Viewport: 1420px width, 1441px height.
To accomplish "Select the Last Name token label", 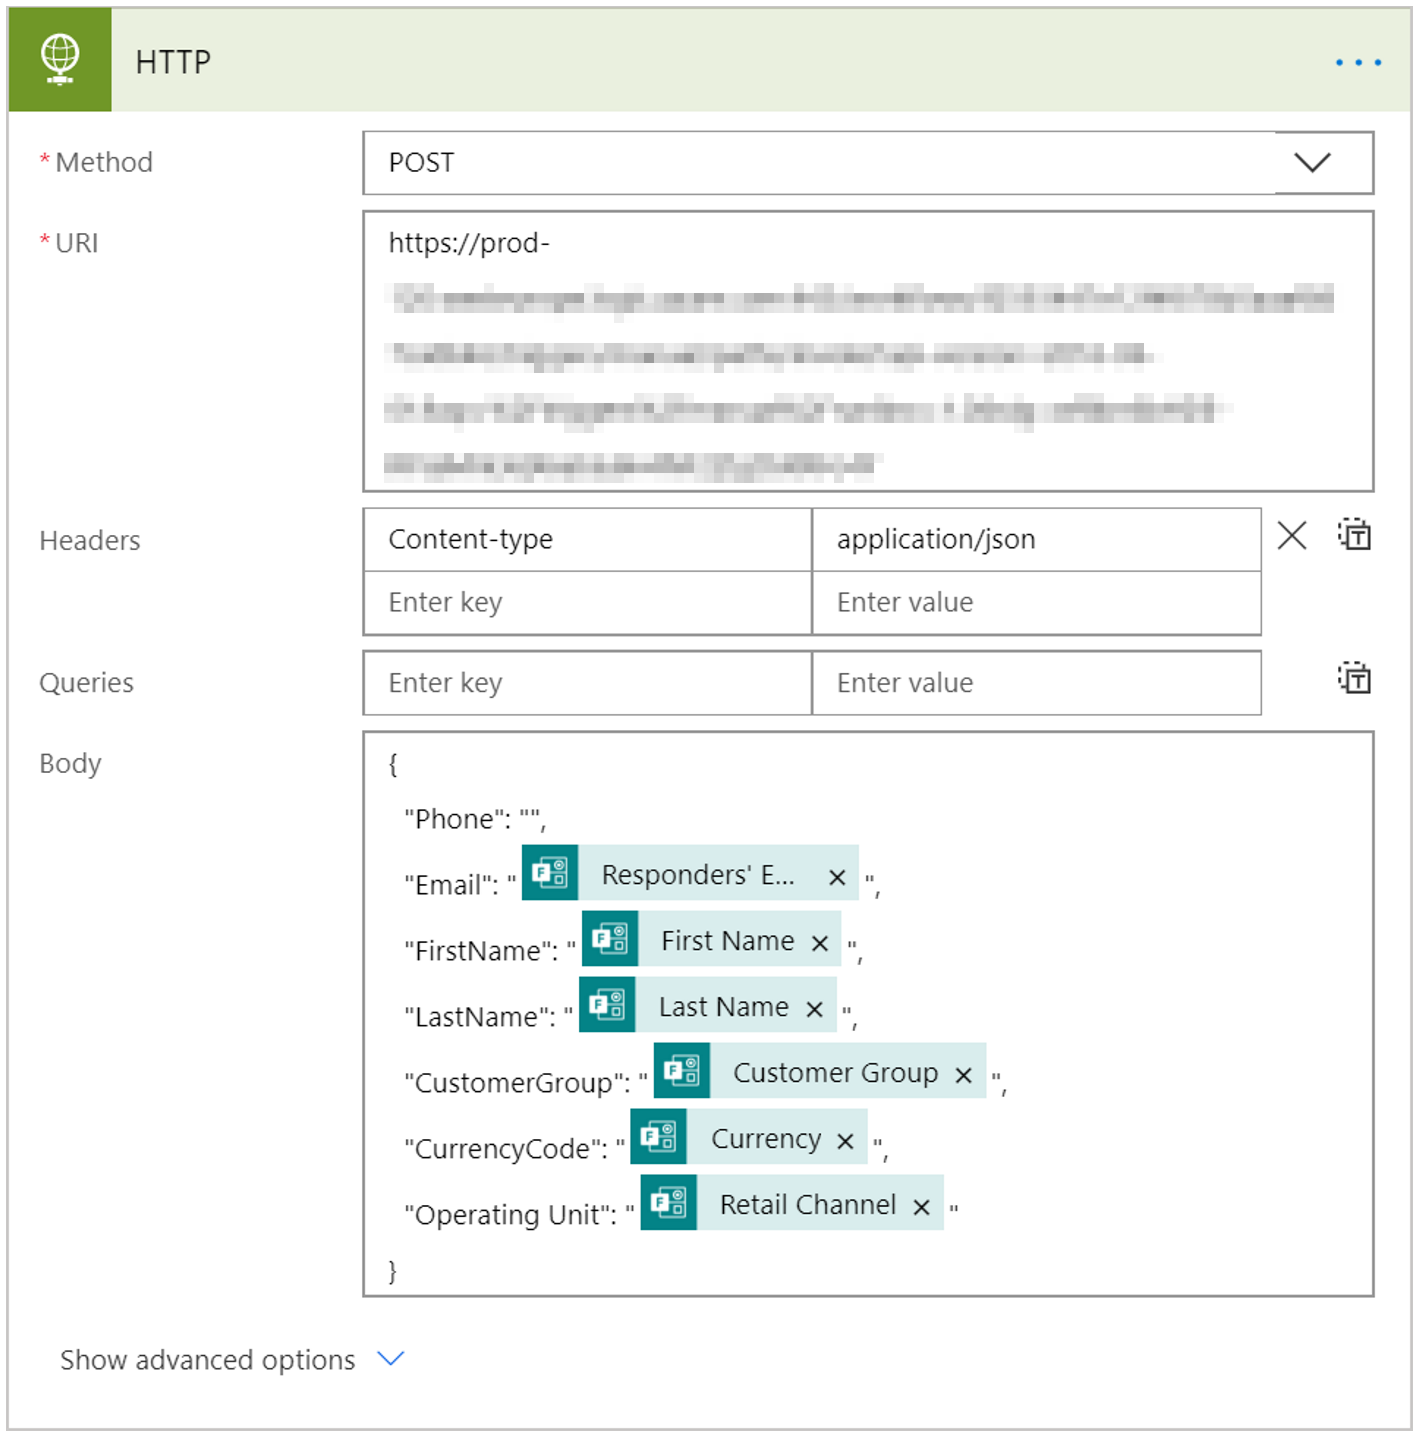I will [x=723, y=1007].
